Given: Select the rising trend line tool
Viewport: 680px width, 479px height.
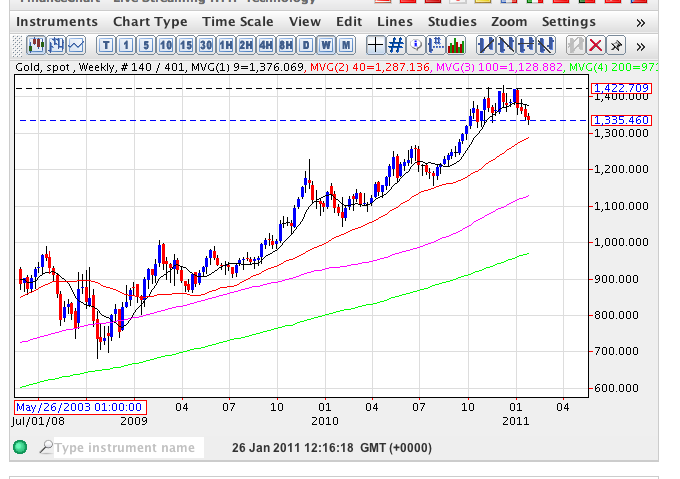Looking at the screenshot, I should click(x=486, y=45).
